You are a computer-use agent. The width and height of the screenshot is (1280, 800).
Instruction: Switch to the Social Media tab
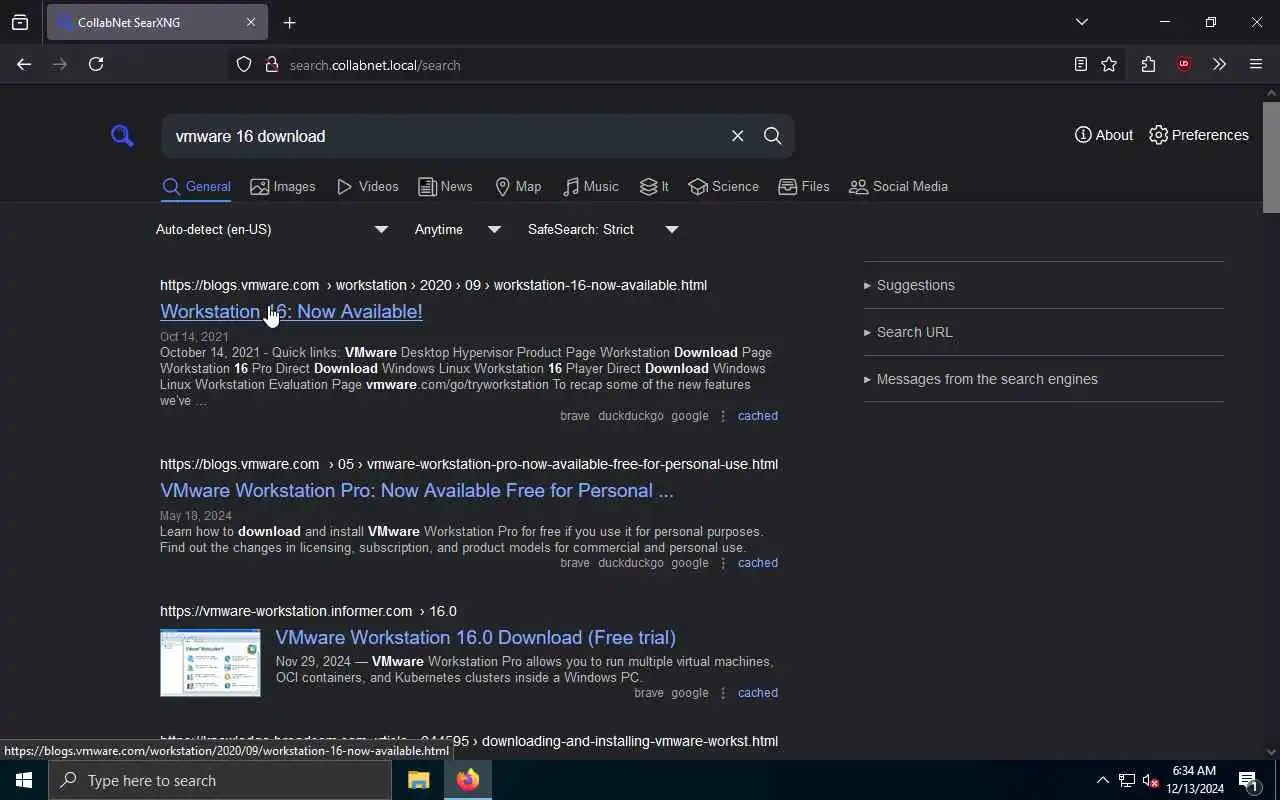898,187
